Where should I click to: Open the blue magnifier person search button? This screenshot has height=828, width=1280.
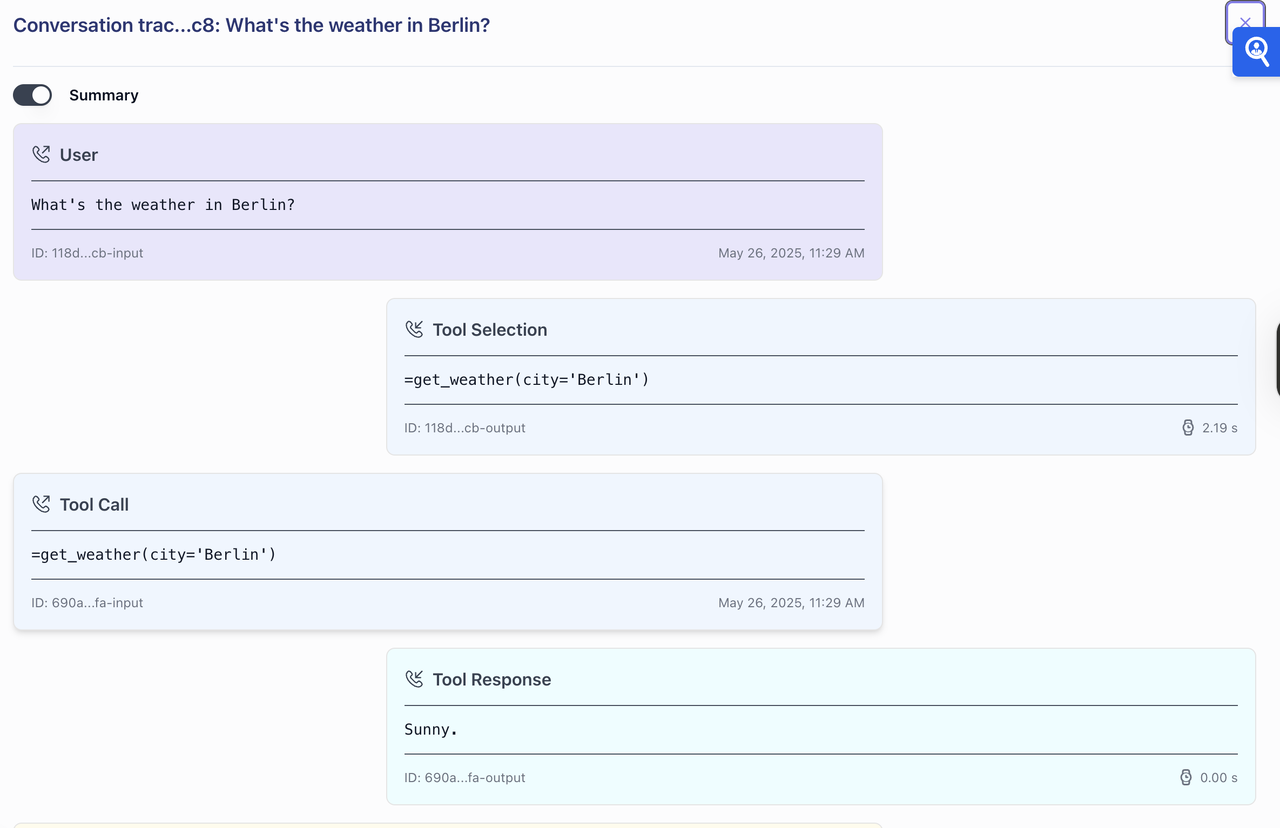point(1257,52)
